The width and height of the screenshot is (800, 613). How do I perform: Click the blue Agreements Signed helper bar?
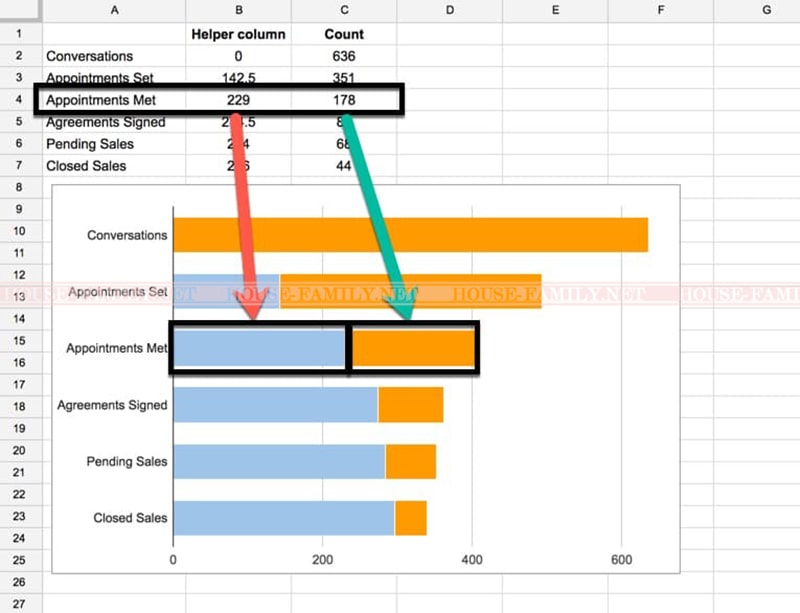pos(276,405)
